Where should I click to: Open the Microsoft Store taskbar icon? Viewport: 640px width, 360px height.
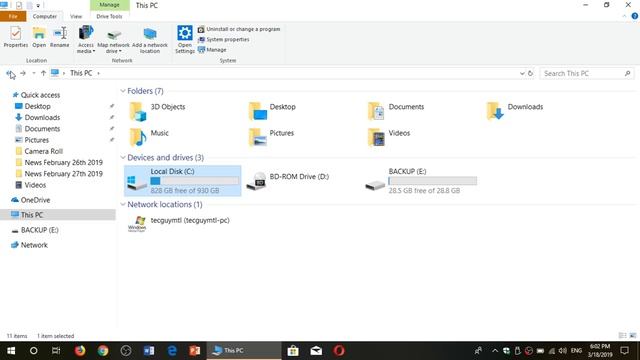(293, 351)
